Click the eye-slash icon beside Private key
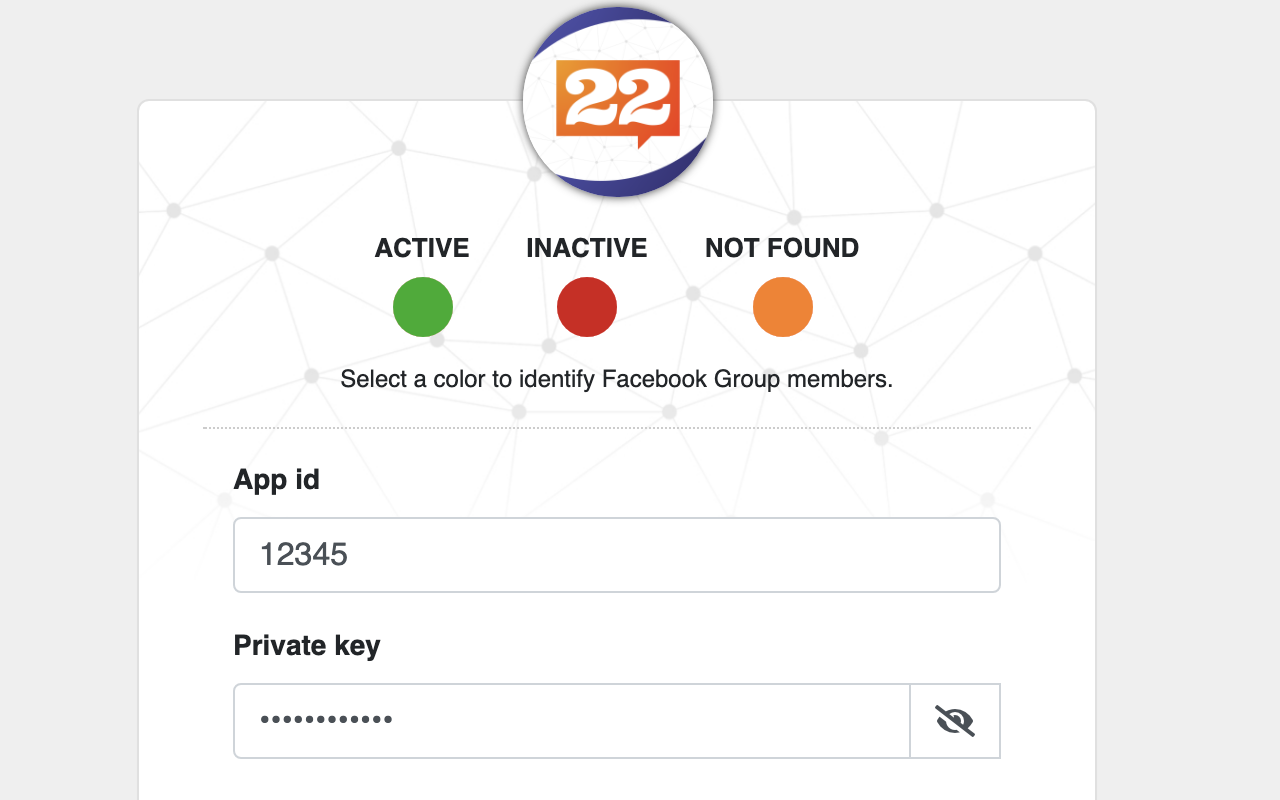The width and height of the screenshot is (1280, 800). 955,720
